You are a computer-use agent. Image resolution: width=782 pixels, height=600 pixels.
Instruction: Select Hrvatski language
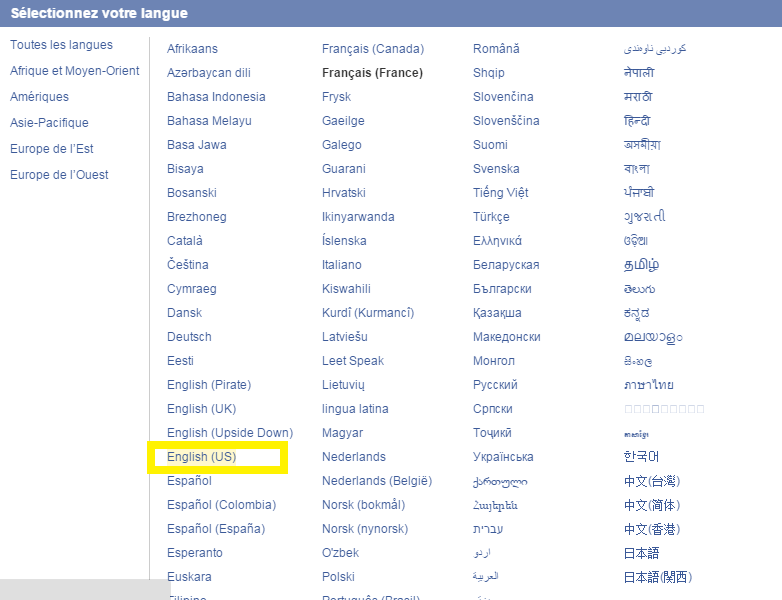coord(344,193)
